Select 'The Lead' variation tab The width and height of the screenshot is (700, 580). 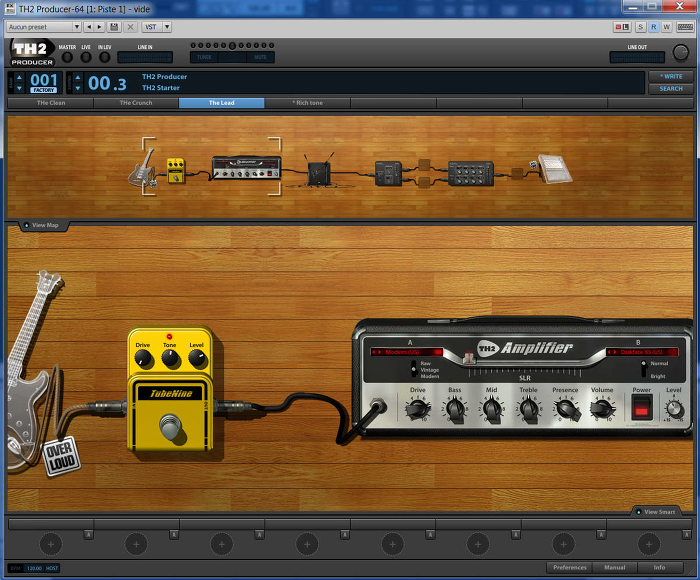point(221,103)
